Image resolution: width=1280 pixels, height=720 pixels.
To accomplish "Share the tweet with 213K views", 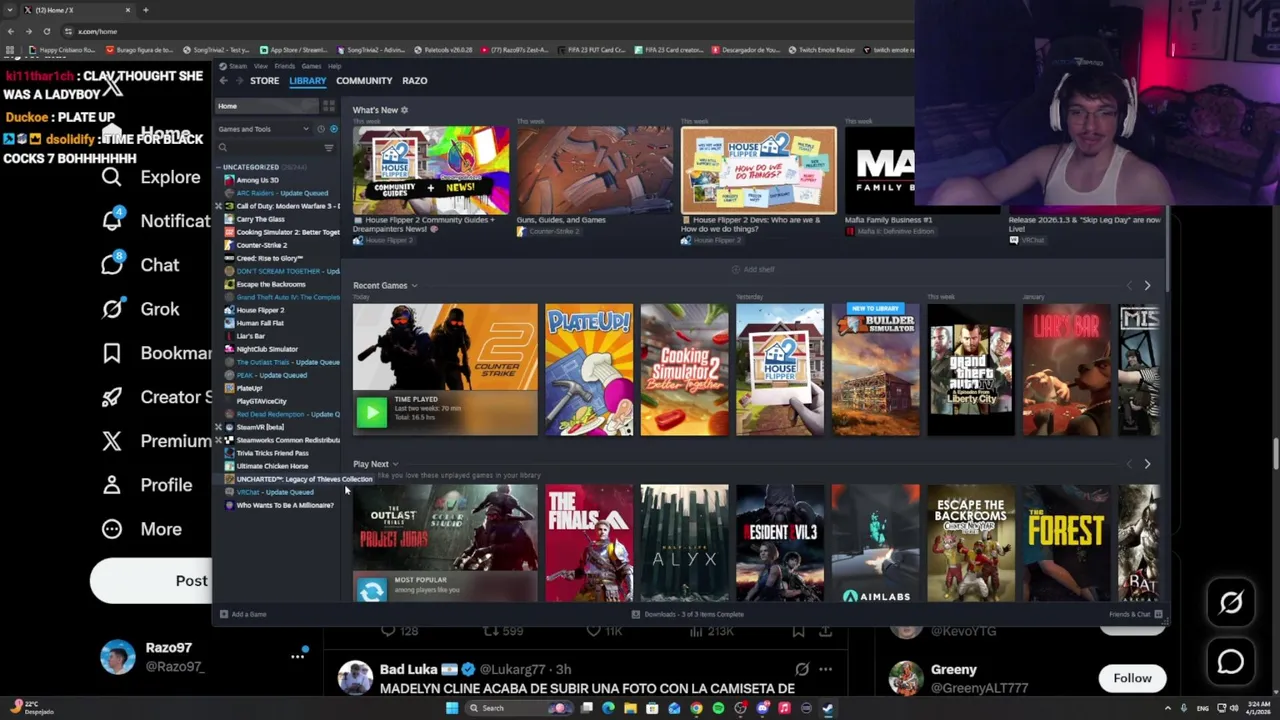I will coord(825,631).
